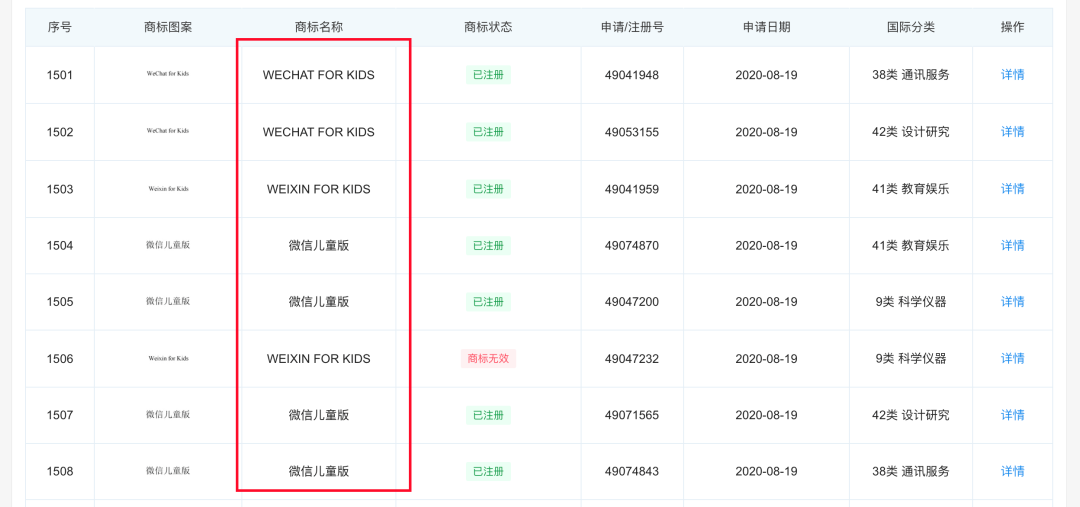This screenshot has width=1080, height=507.
Task: Open 详情 link for row 1502
Action: tap(1012, 132)
